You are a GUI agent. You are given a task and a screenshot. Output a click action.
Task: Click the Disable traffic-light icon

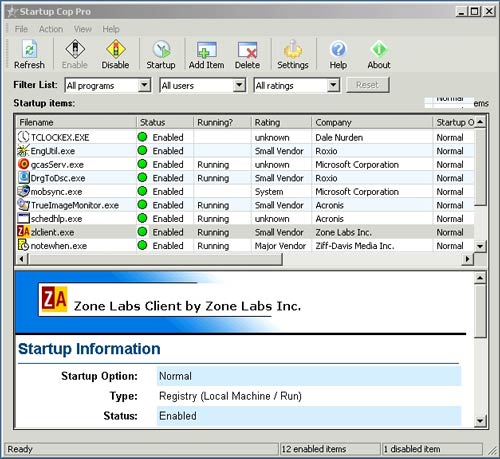[x=115, y=49]
